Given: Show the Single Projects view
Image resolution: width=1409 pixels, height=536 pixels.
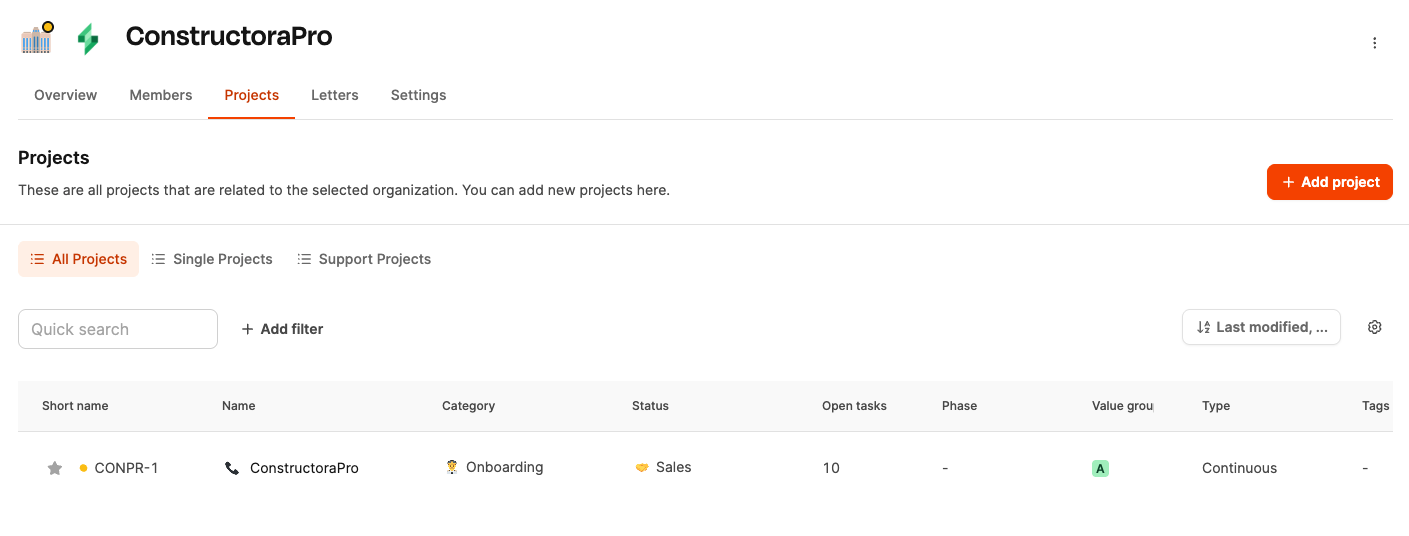Looking at the screenshot, I should 212,259.
